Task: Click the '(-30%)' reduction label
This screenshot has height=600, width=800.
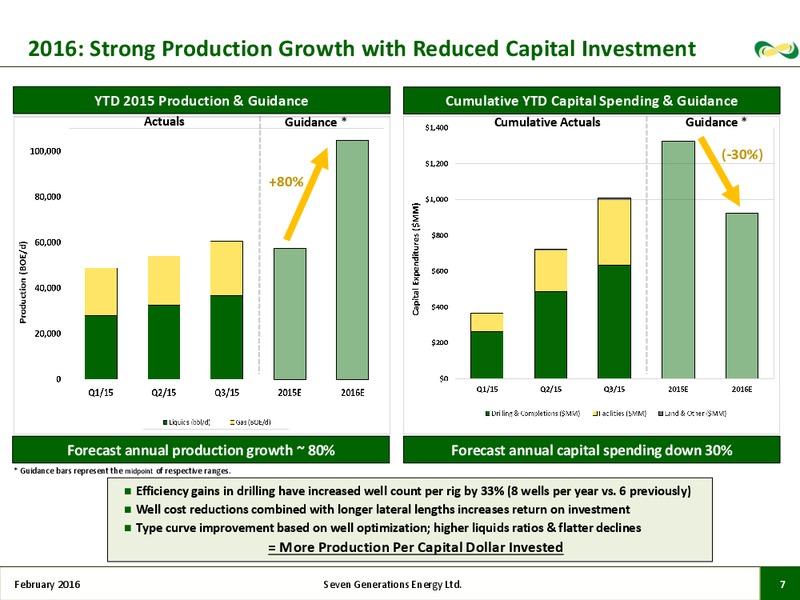Action: click(x=742, y=154)
